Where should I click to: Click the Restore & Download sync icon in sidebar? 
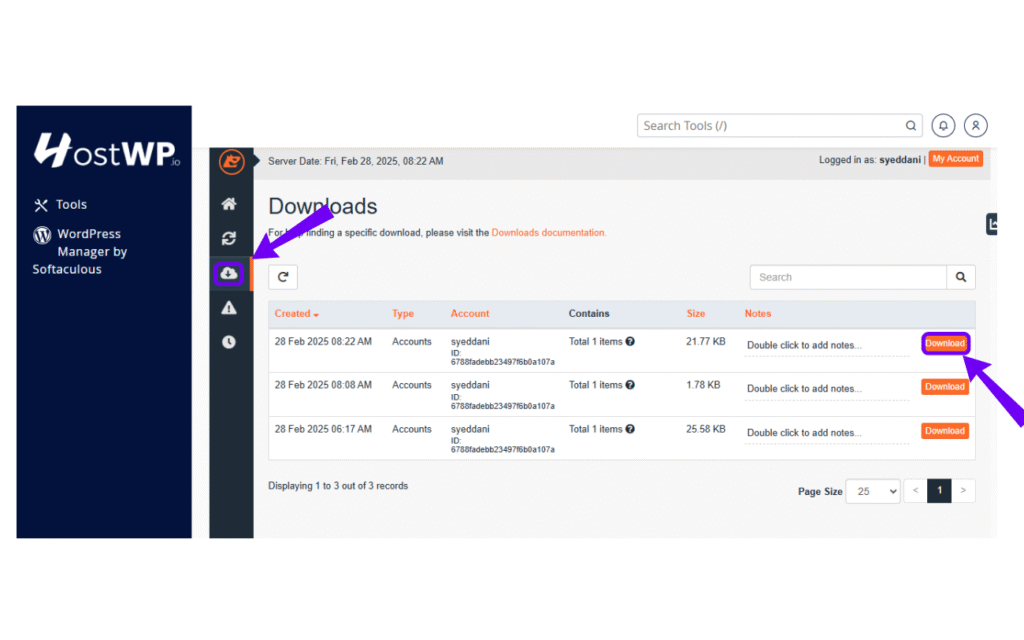click(x=229, y=238)
